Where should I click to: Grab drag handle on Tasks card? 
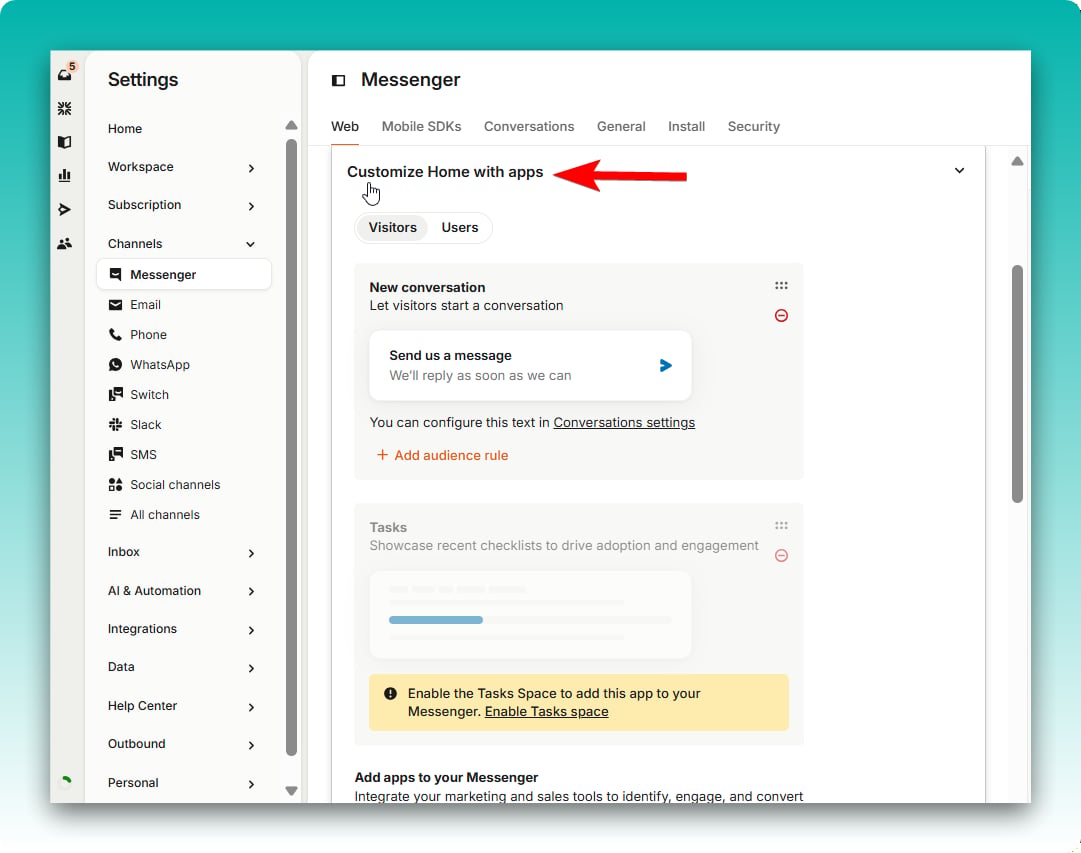781,525
